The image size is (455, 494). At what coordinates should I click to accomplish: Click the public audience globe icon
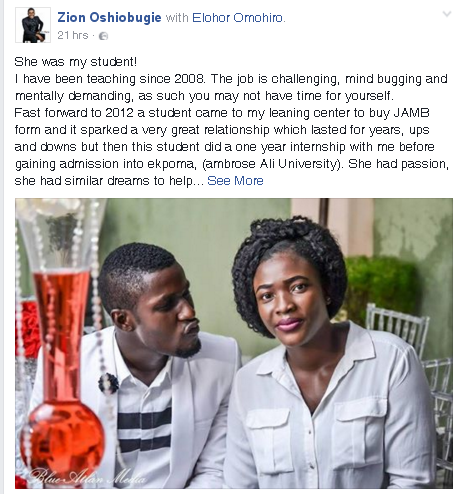(x=104, y=36)
